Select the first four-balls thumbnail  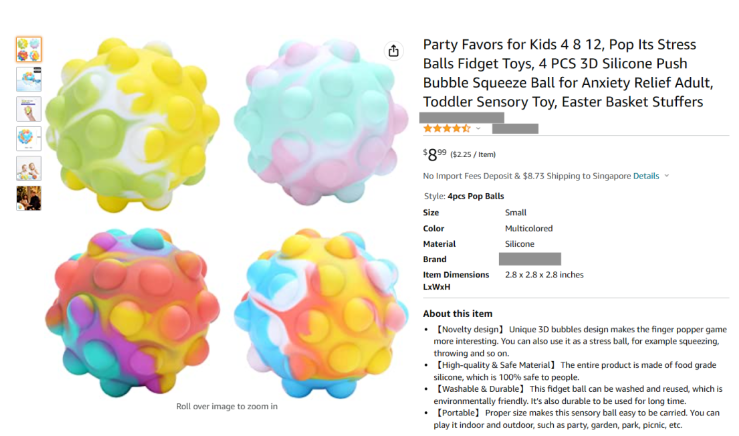tap(28, 49)
